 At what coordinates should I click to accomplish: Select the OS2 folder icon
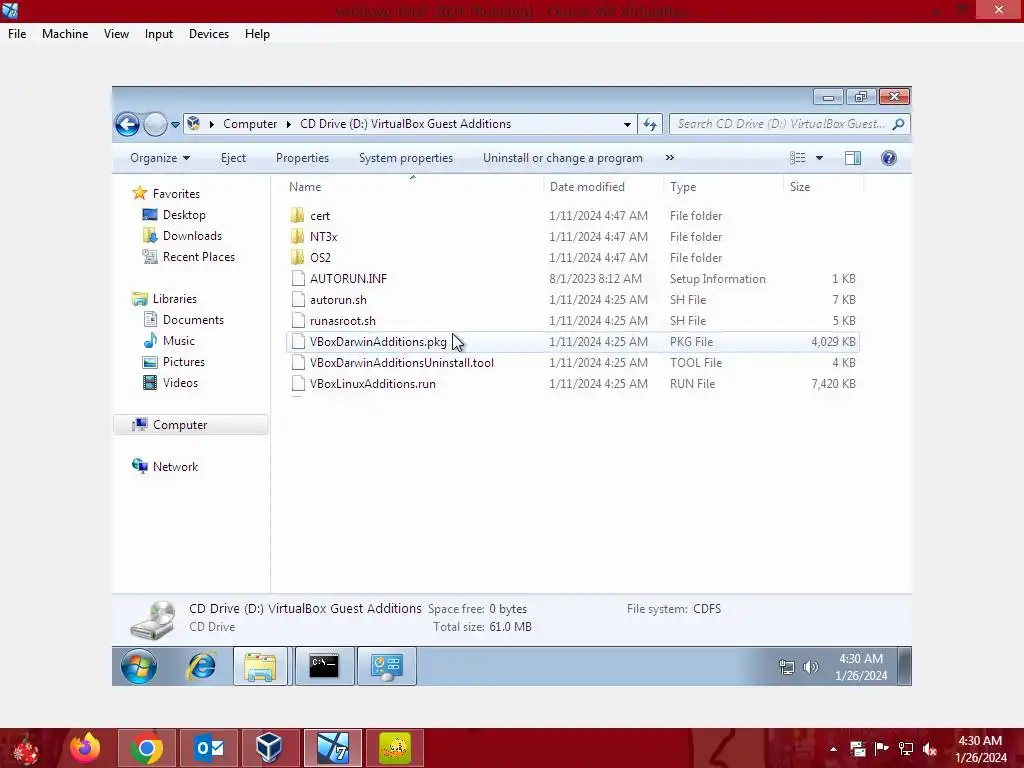[298, 257]
